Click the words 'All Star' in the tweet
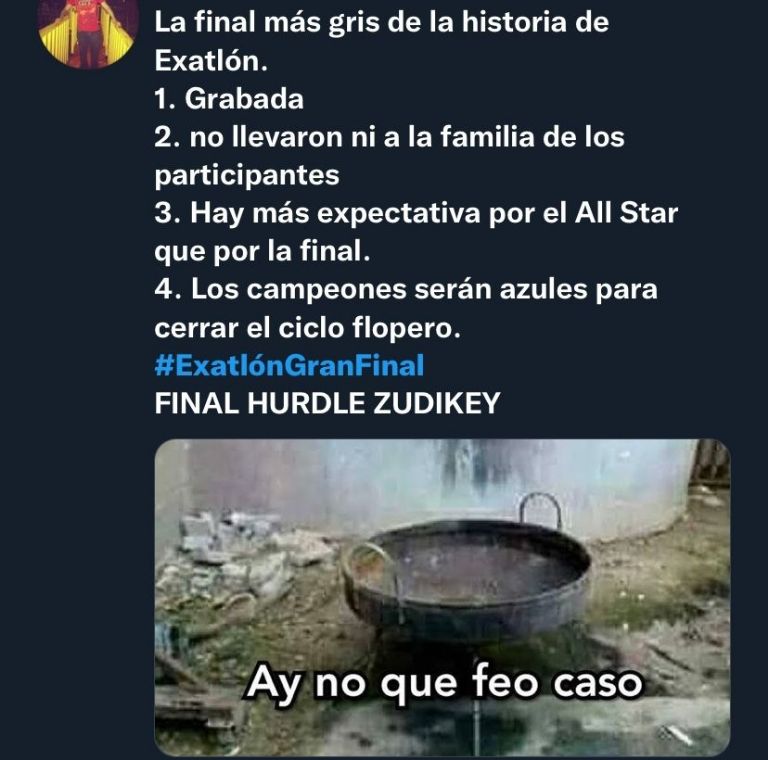The width and height of the screenshot is (768, 760). coord(626,213)
